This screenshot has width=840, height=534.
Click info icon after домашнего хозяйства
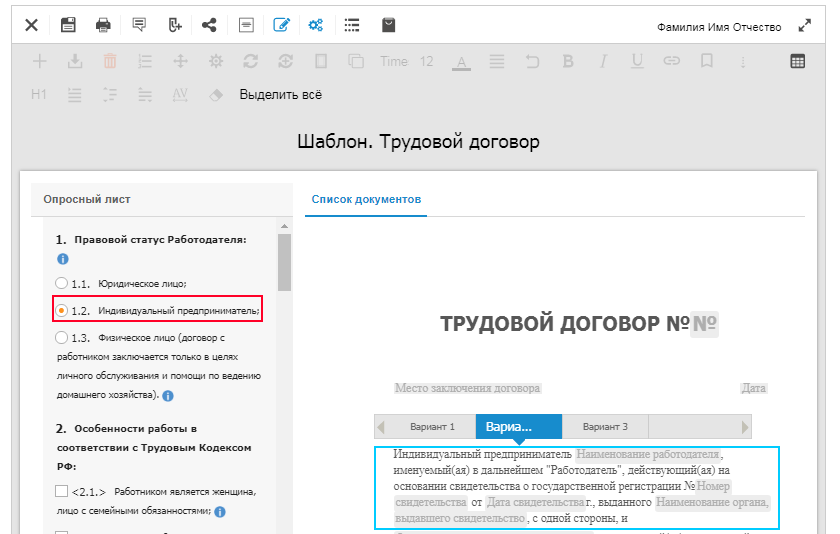168,396
